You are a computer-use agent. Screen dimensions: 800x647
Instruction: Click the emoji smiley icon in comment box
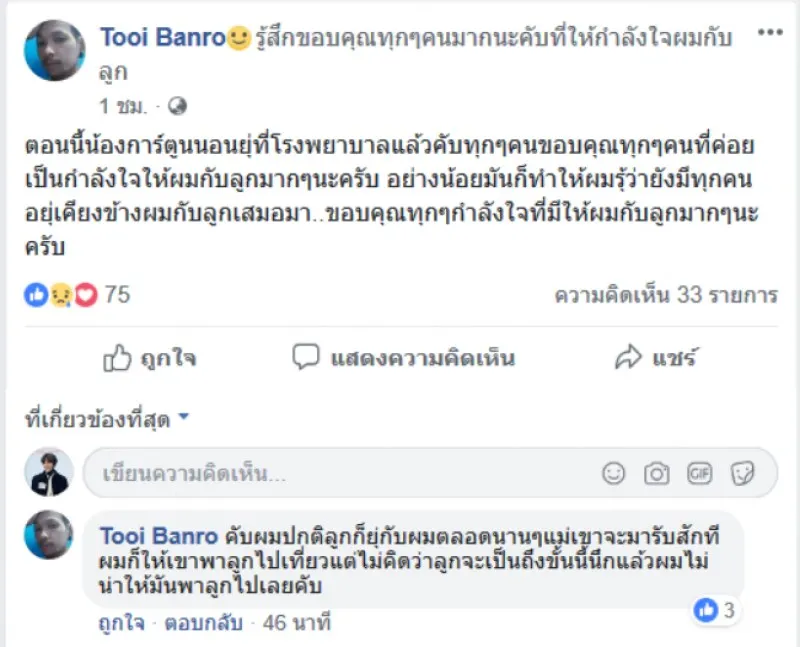pos(614,473)
